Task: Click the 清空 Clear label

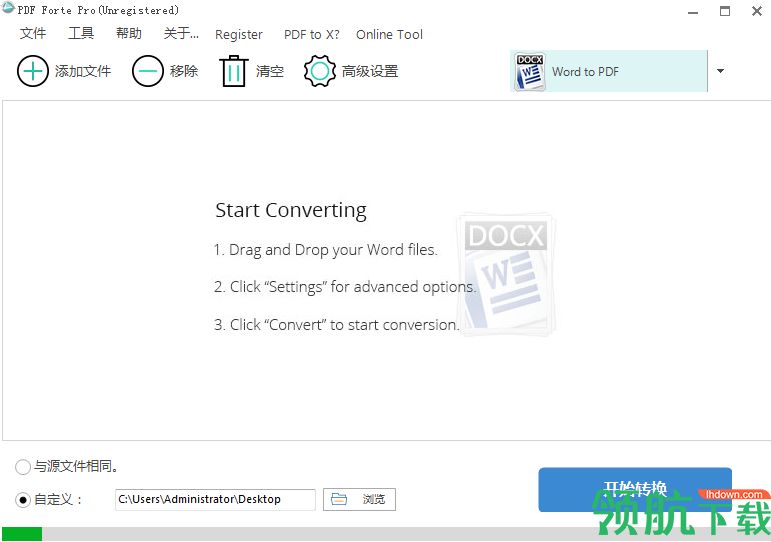Action: (x=270, y=71)
